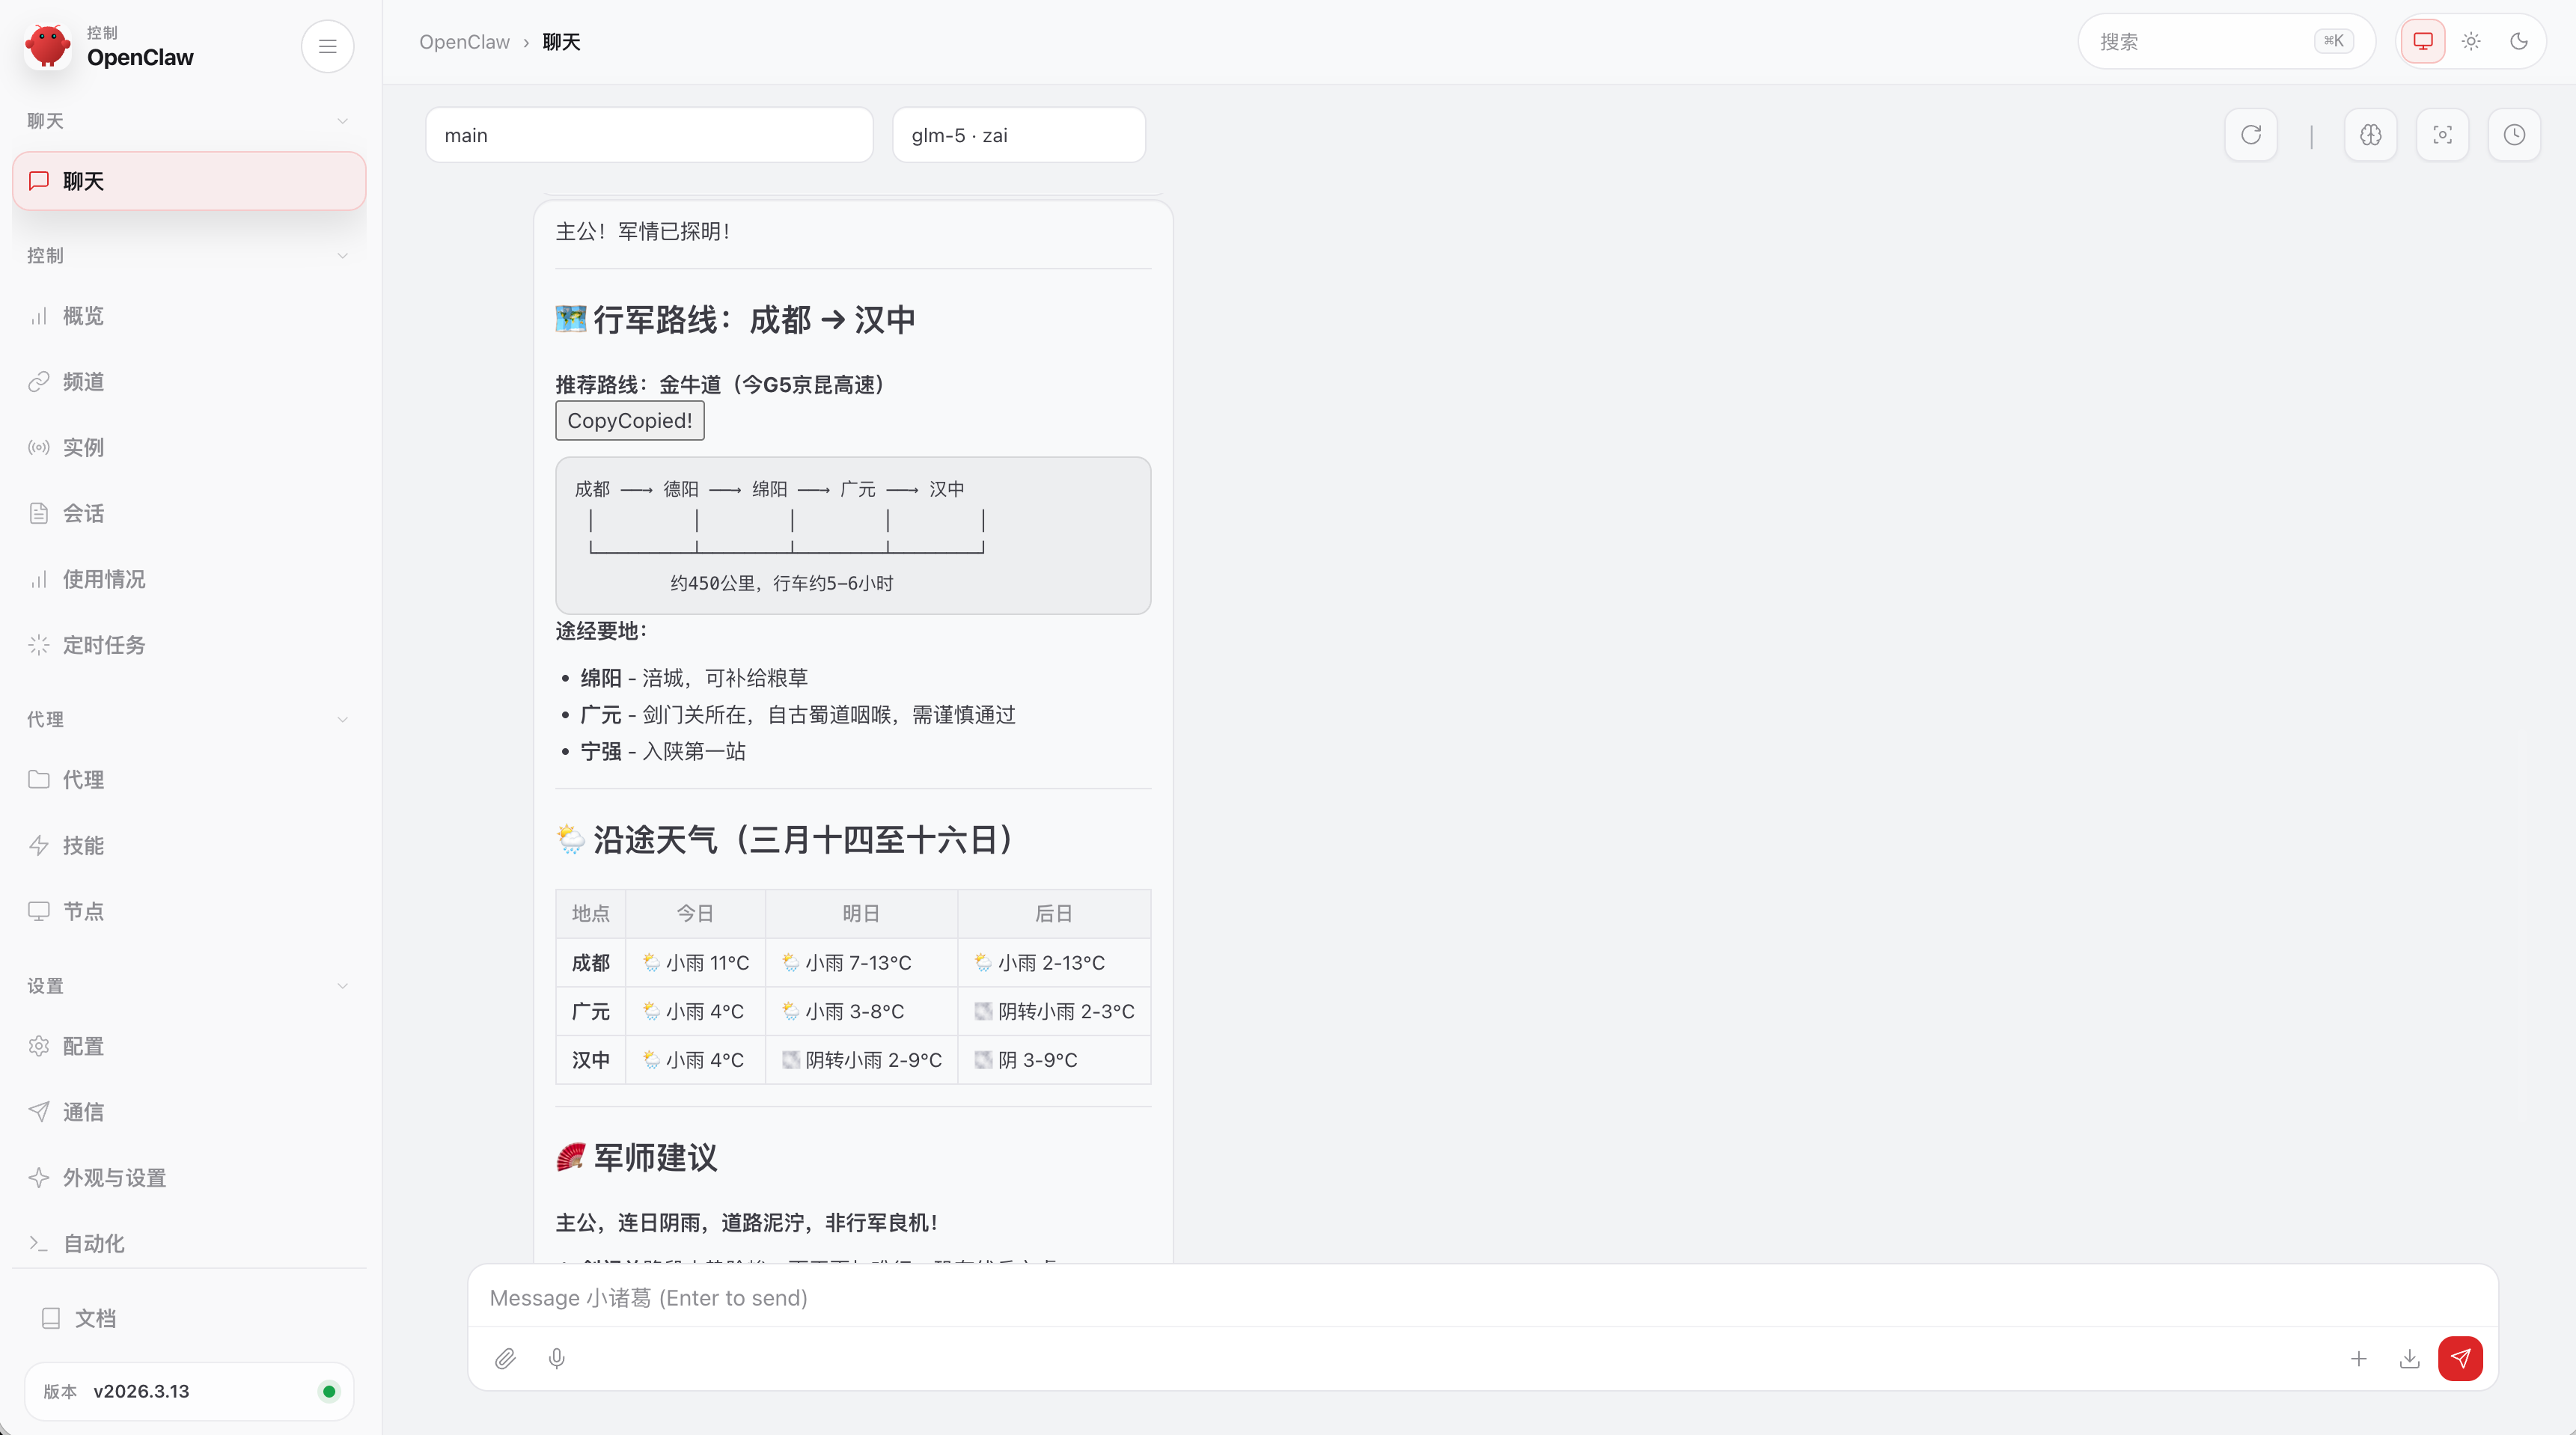
Task: Collapse the 聊天 section chevron
Action: pyautogui.click(x=343, y=120)
